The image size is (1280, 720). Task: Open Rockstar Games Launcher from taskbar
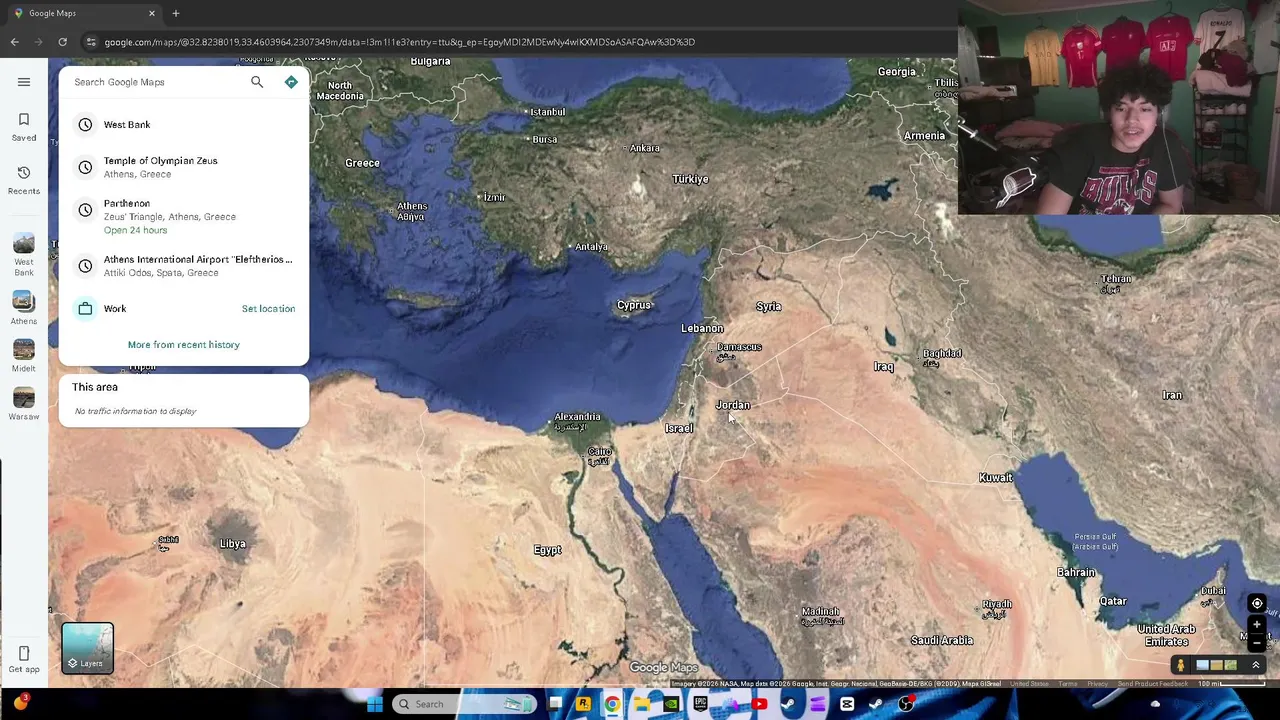coord(583,704)
